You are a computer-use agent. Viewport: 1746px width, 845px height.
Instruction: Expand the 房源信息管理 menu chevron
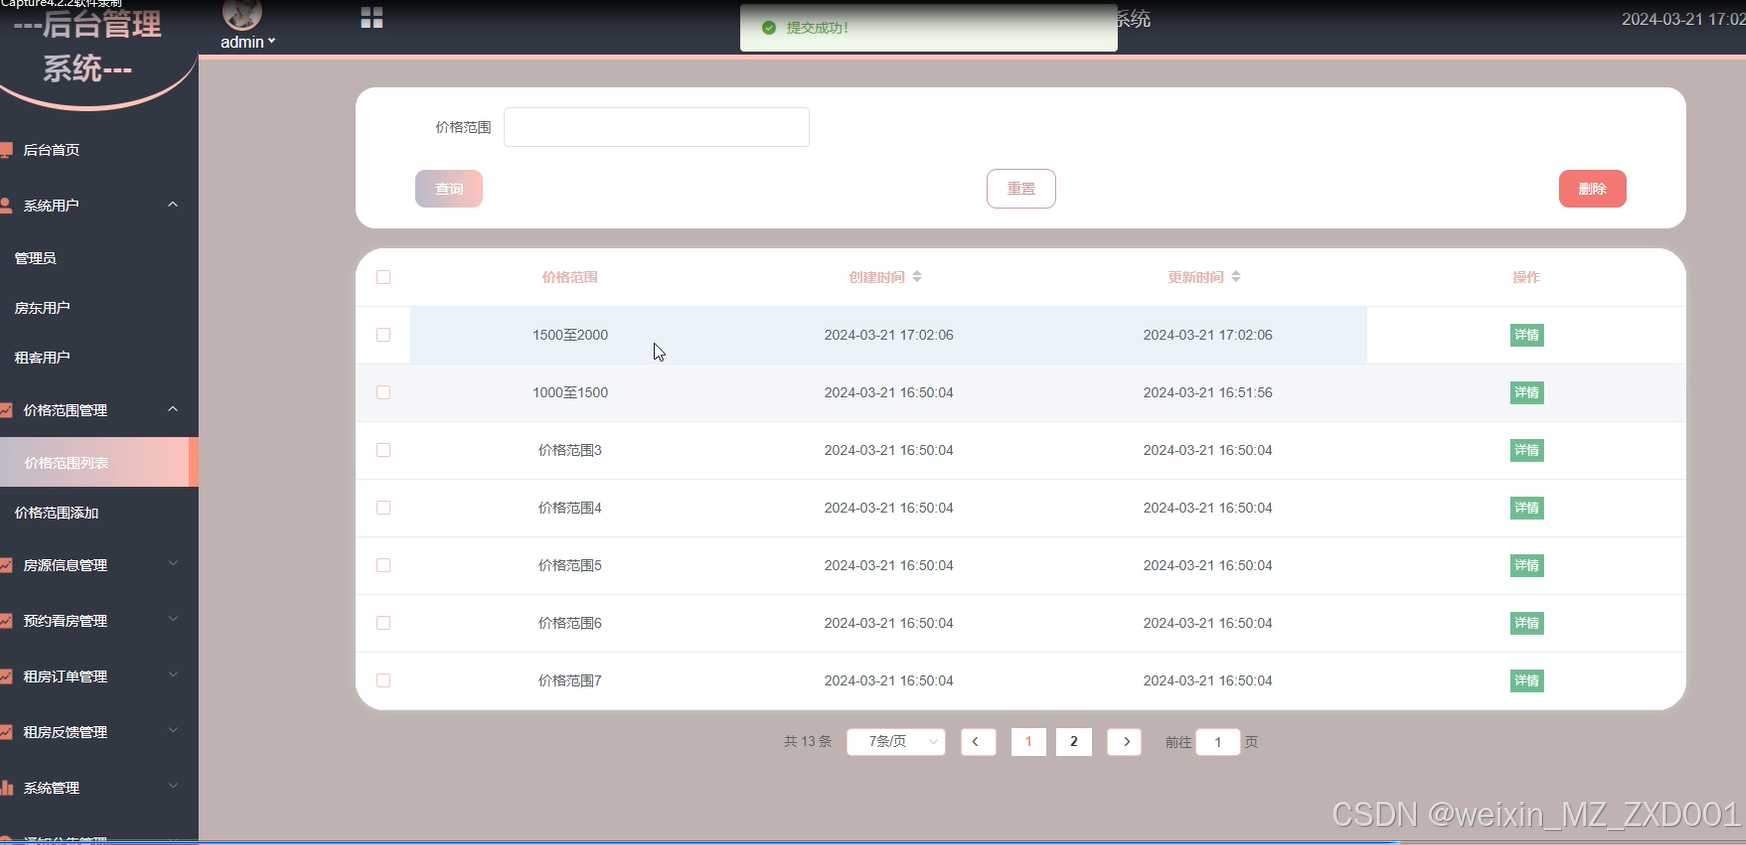click(x=173, y=564)
